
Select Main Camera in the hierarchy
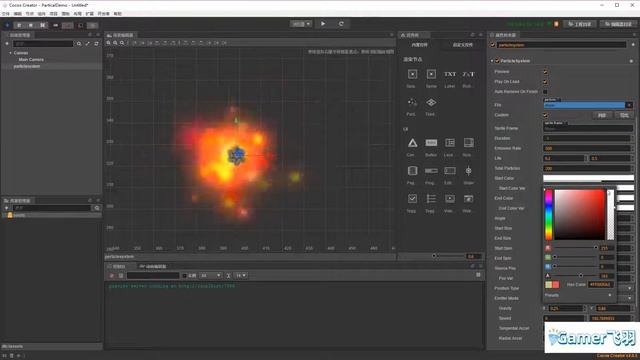pyautogui.click(x=31, y=60)
